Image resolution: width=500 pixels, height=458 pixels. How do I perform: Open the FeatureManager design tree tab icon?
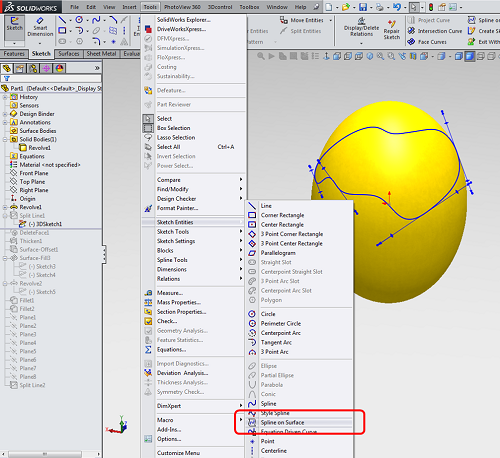pyautogui.click(x=7, y=69)
